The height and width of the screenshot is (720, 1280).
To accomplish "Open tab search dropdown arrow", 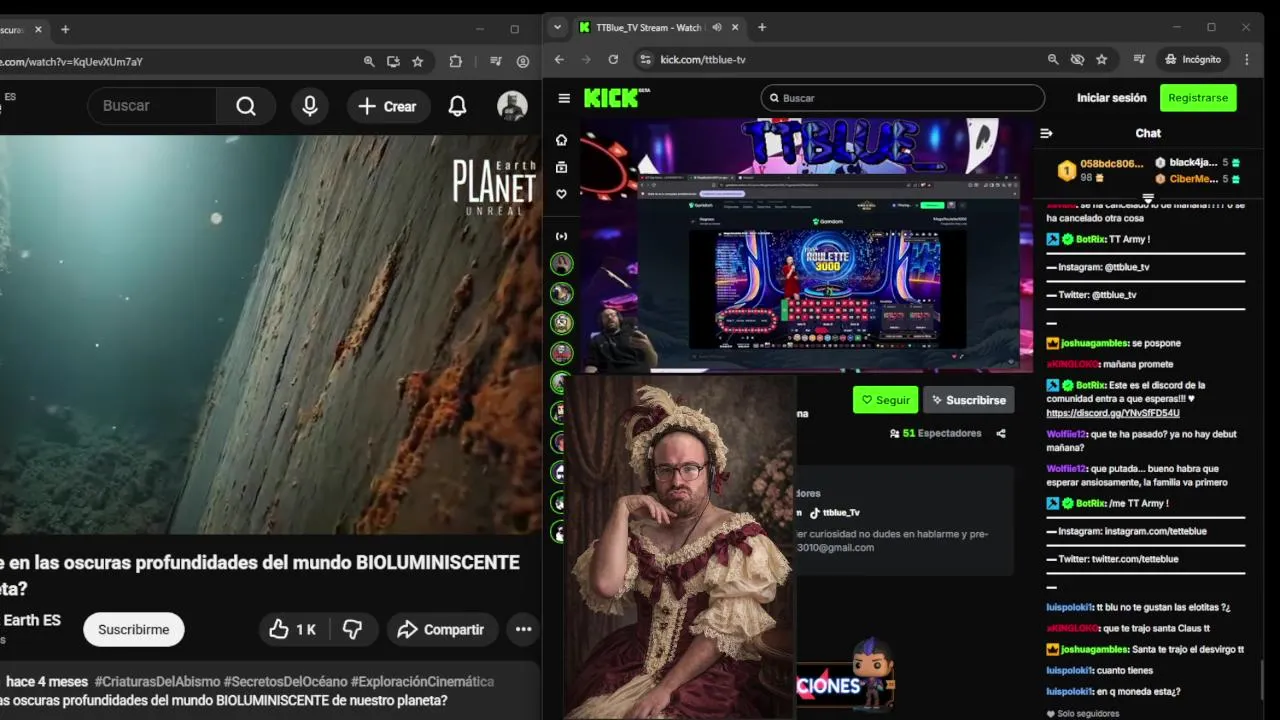I will tap(557, 28).
